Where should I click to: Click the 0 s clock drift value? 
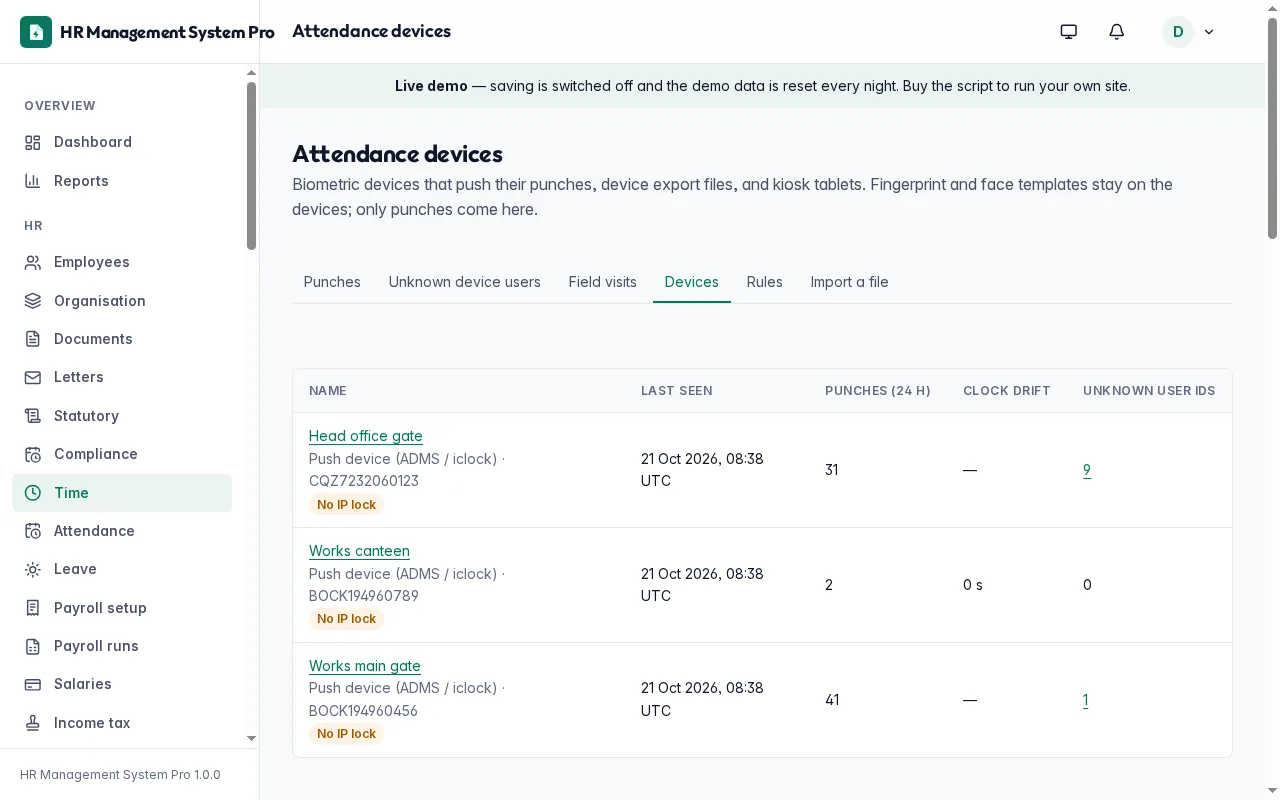pyautogui.click(x=973, y=585)
